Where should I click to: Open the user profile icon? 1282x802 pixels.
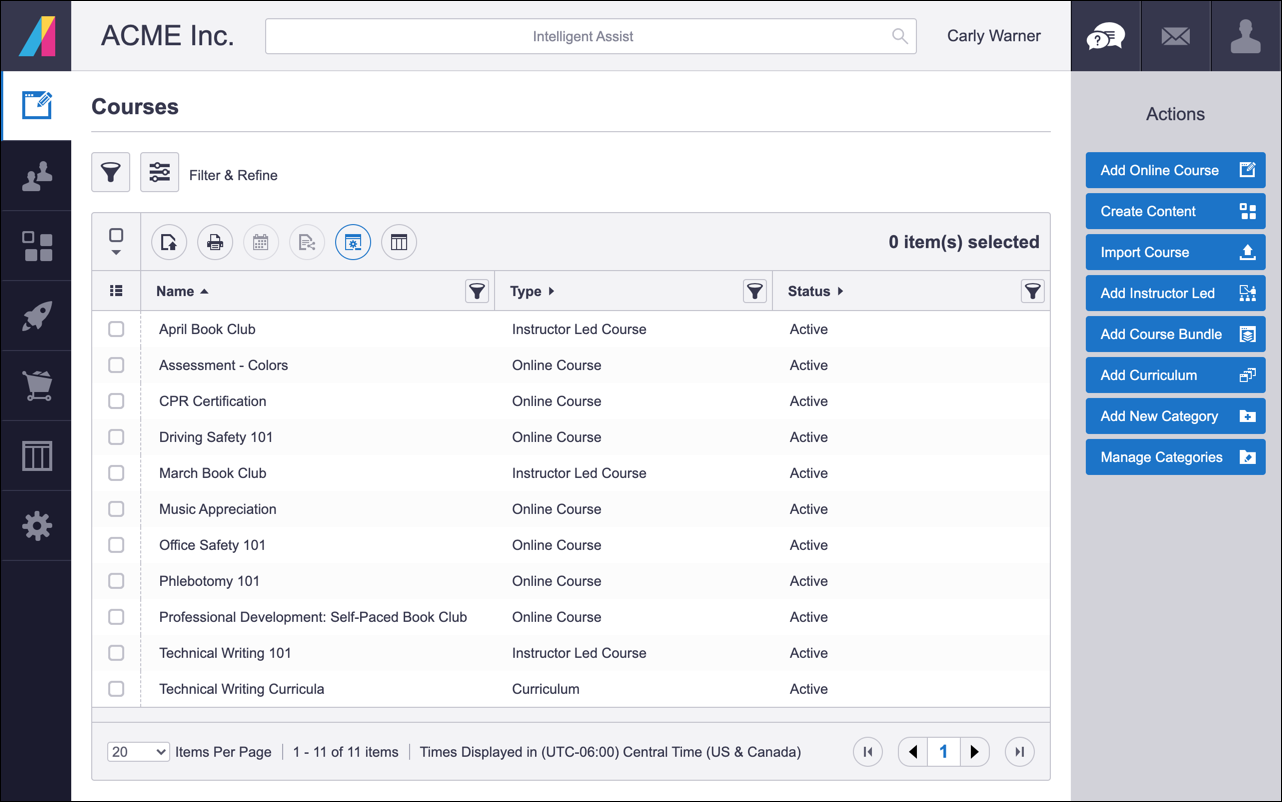point(1246,37)
